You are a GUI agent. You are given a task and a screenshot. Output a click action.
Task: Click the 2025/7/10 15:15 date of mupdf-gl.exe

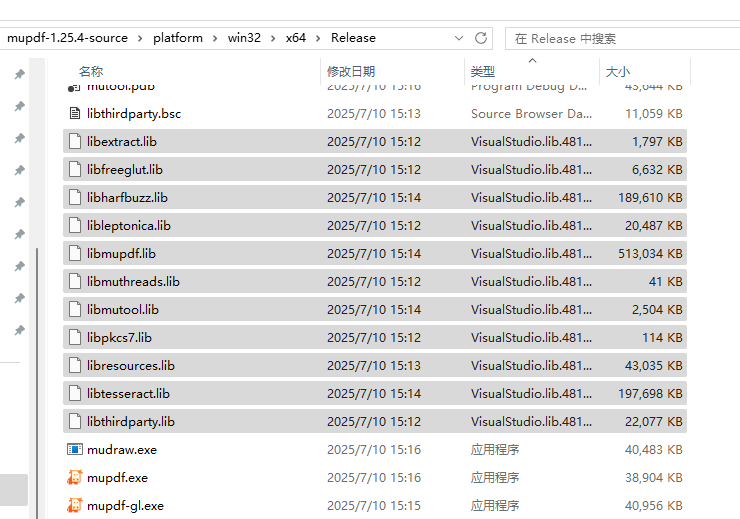[x=374, y=505]
